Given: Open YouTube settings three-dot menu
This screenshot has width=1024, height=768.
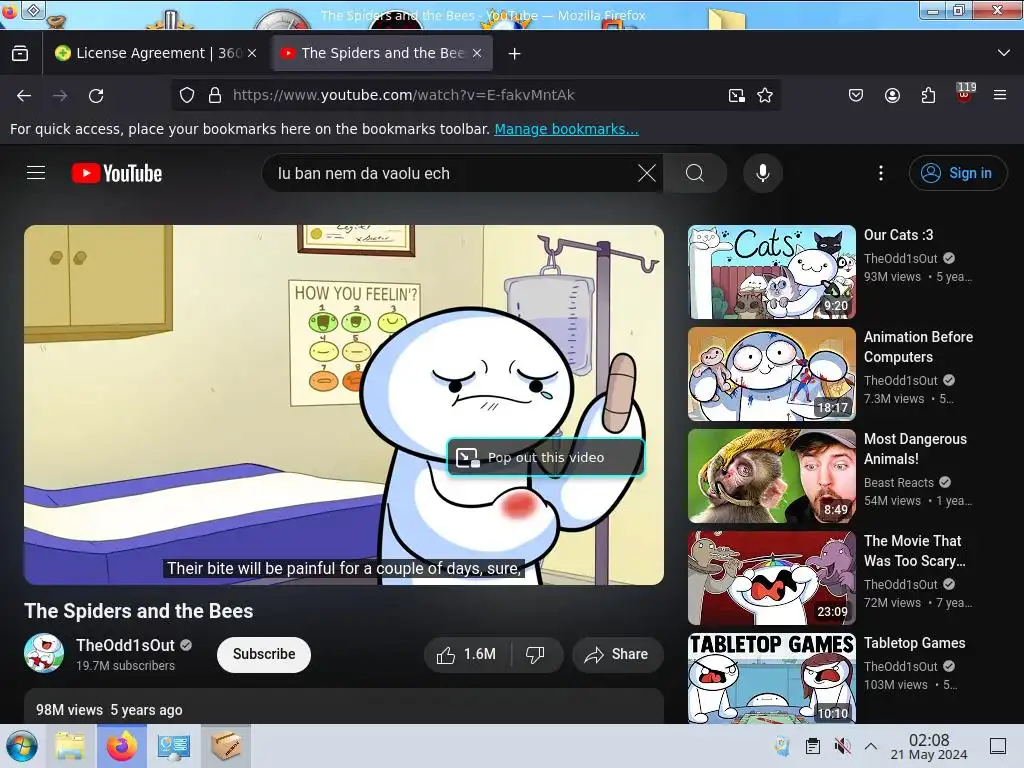Looking at the screenshot, I should 881,173.
